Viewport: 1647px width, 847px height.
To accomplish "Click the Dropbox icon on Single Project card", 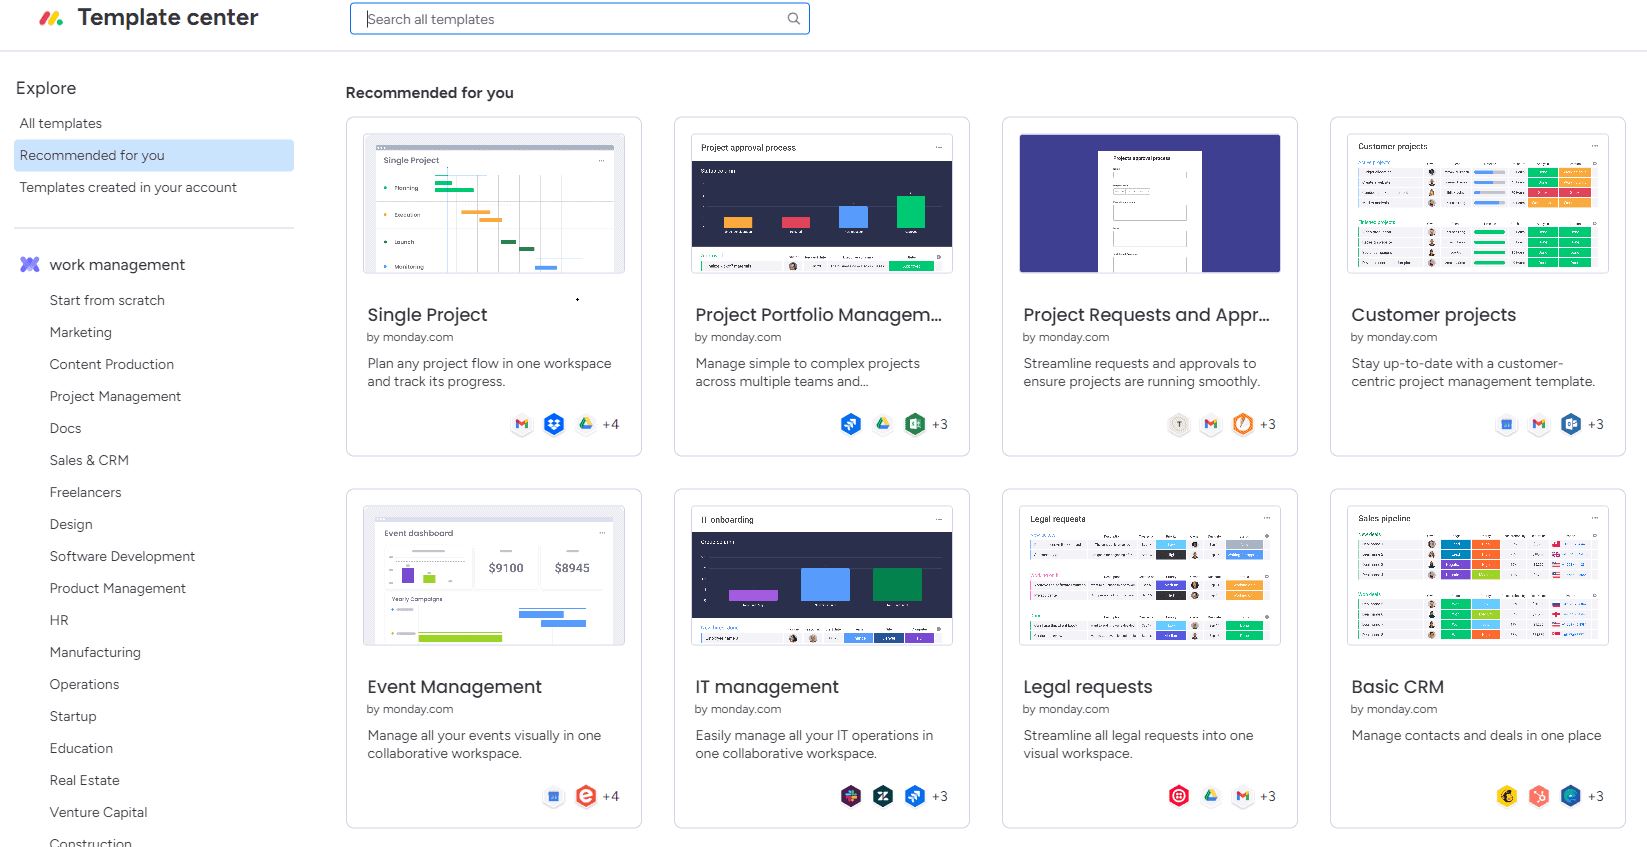I will click(554, 424).
